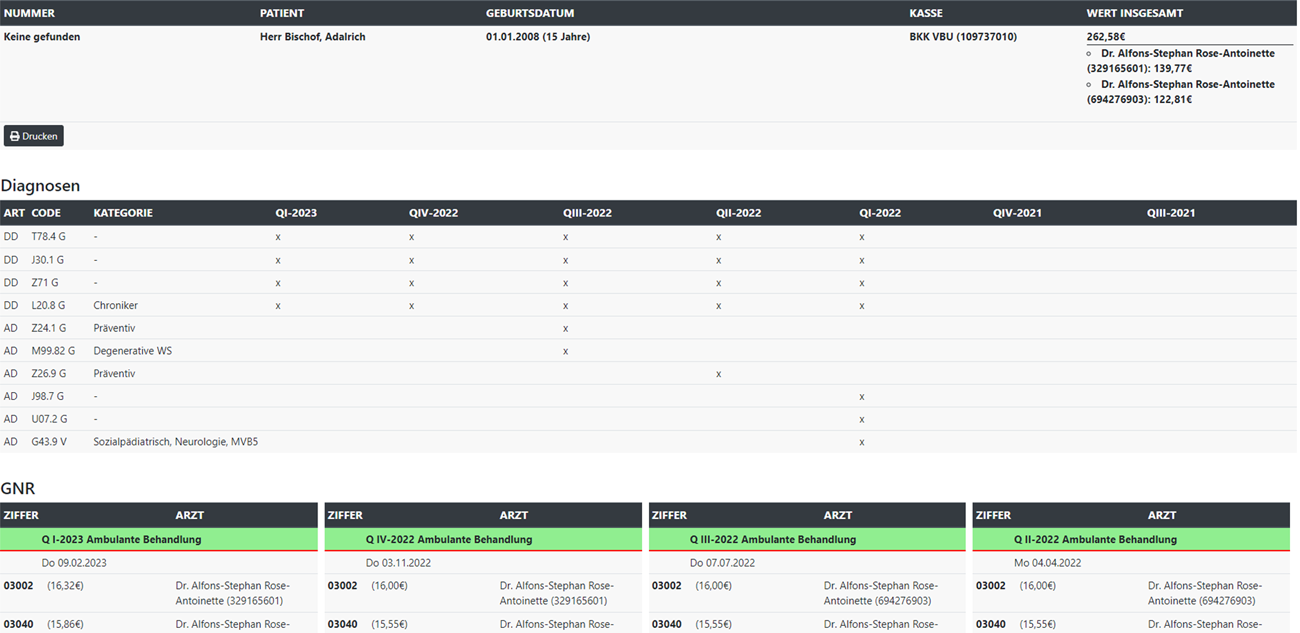This screenshot has height=633, width=1300.
Task: Click the Chroniker category in the L20.8 G row
Action: (x=116, y=305)
